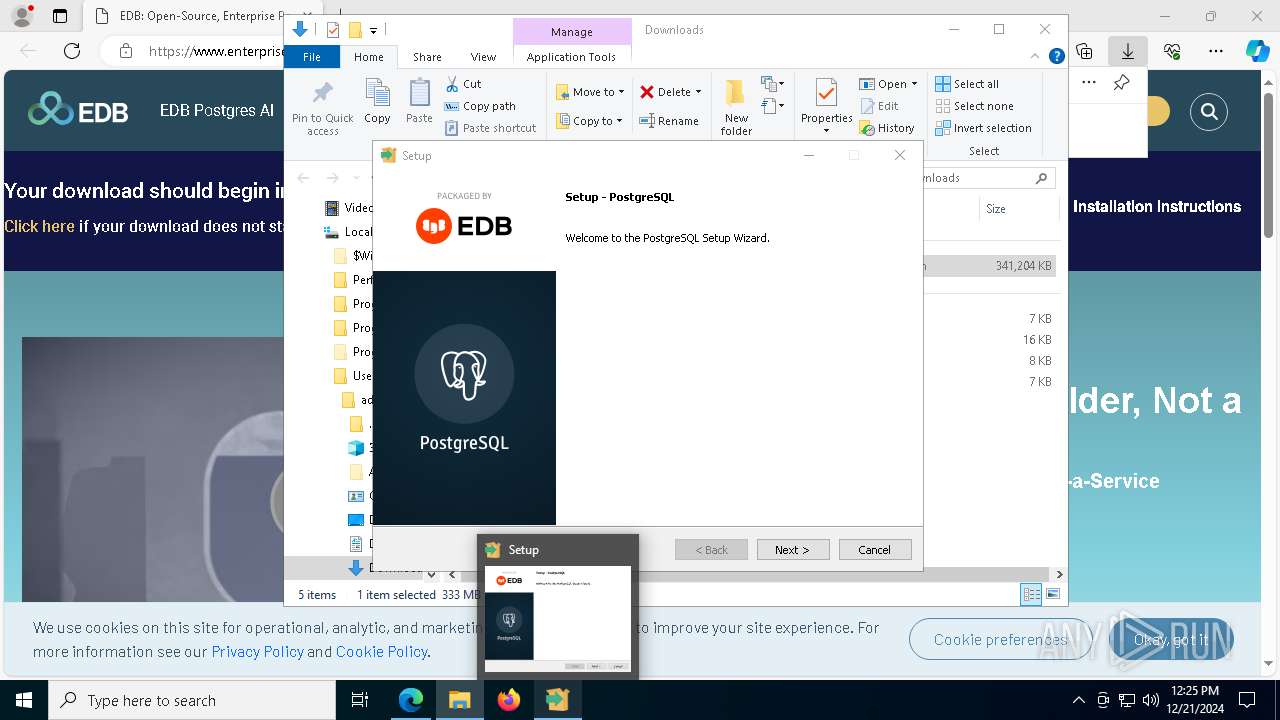Switch to the Share ribbon tab
The width and height of the screenshot is (1280, 720).
(x=427, y=57)
